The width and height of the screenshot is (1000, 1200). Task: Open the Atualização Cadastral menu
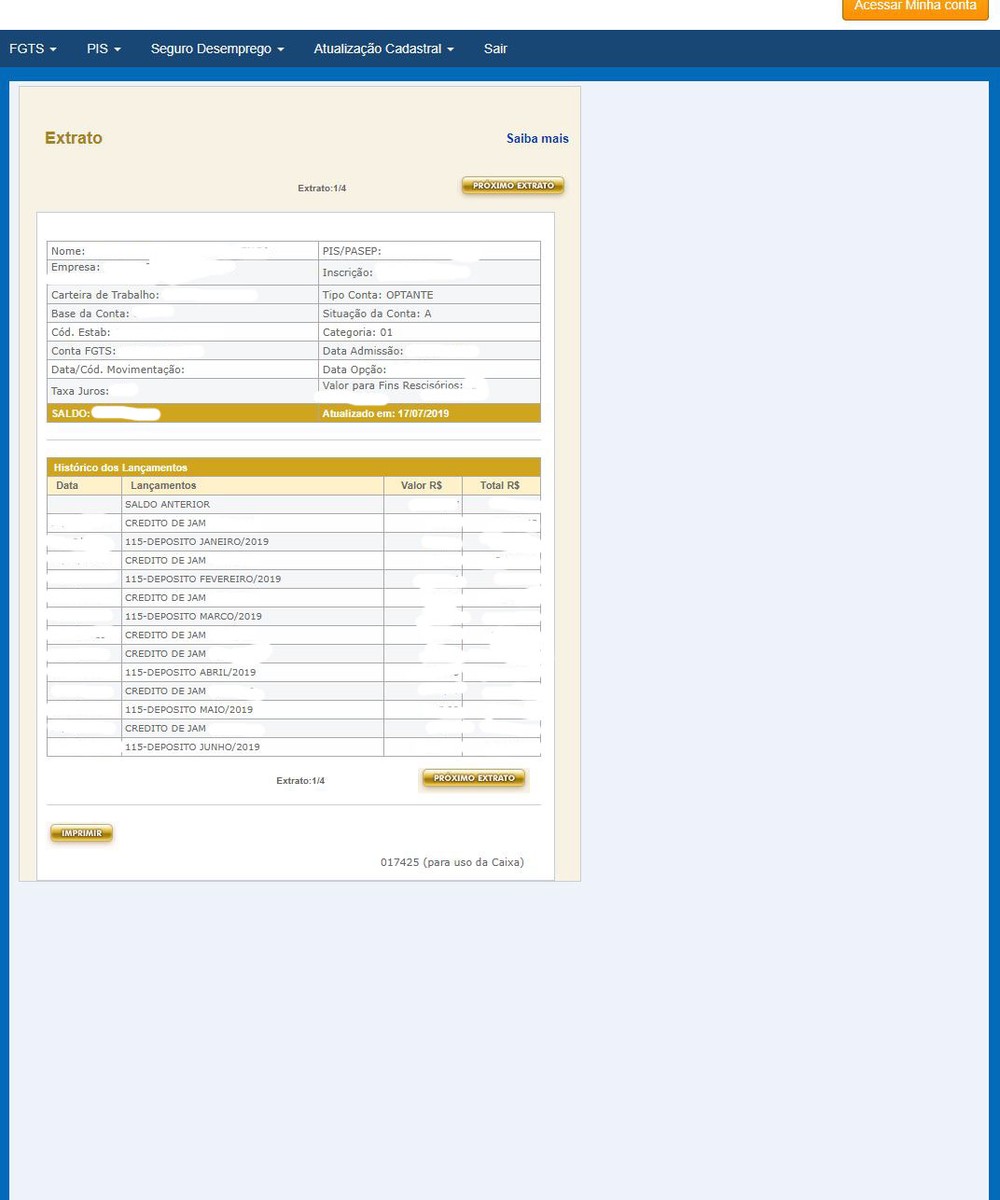(383, 49)
